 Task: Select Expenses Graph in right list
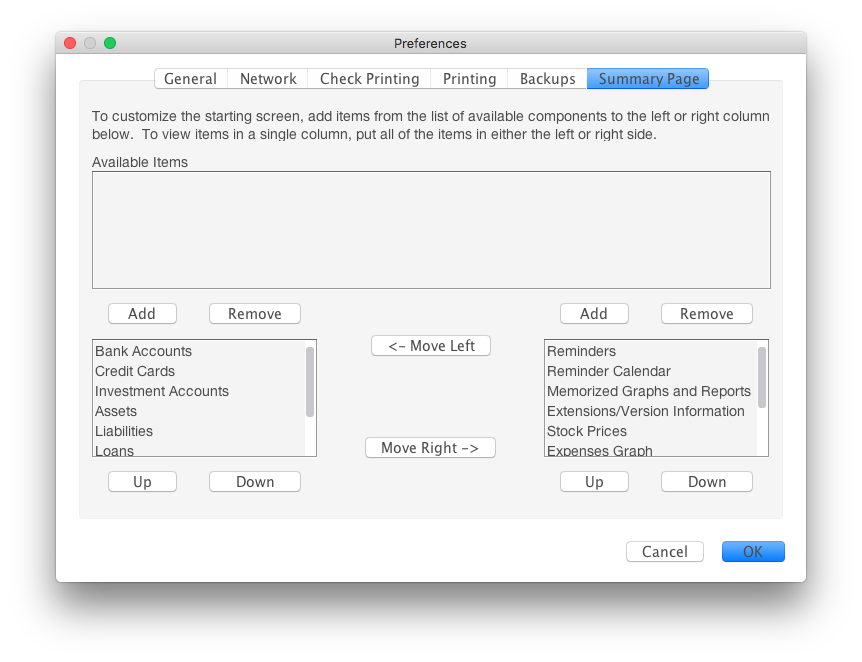(651, 449)
